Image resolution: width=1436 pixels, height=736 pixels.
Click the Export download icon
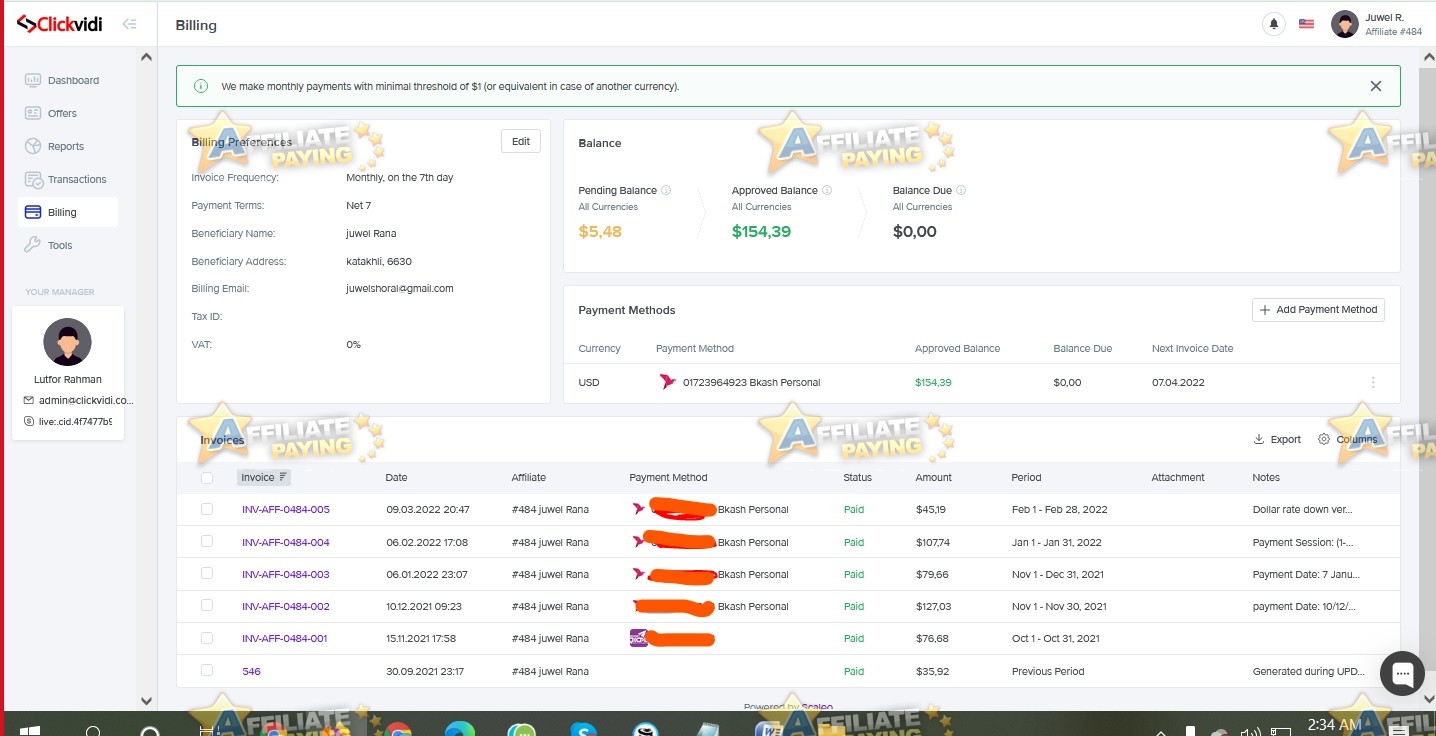[1256, 439]
